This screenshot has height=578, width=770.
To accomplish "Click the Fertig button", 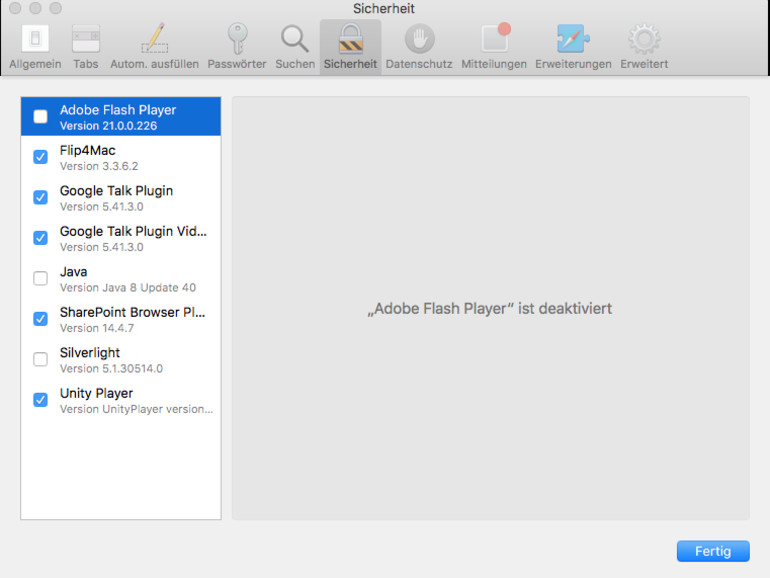I will (713, 551).
